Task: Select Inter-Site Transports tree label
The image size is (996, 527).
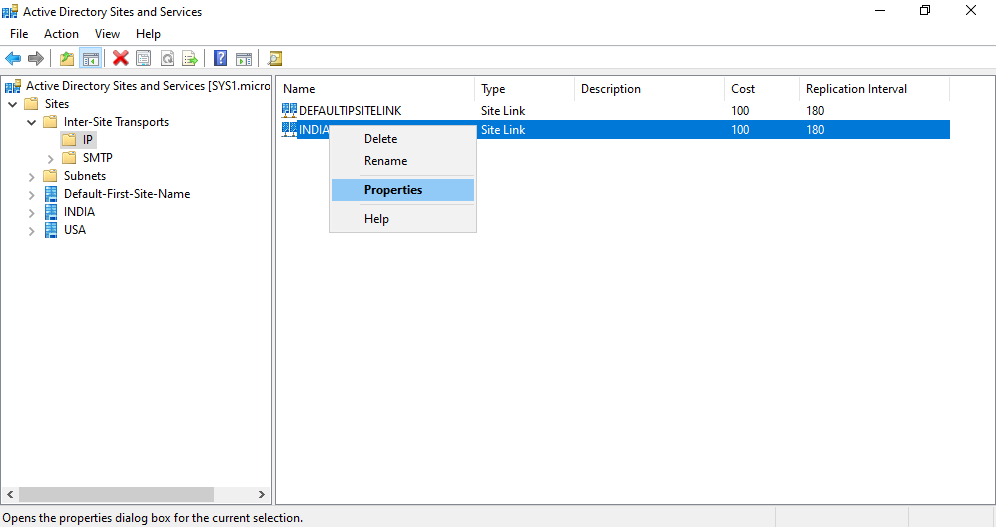Action: click(116, 121)
